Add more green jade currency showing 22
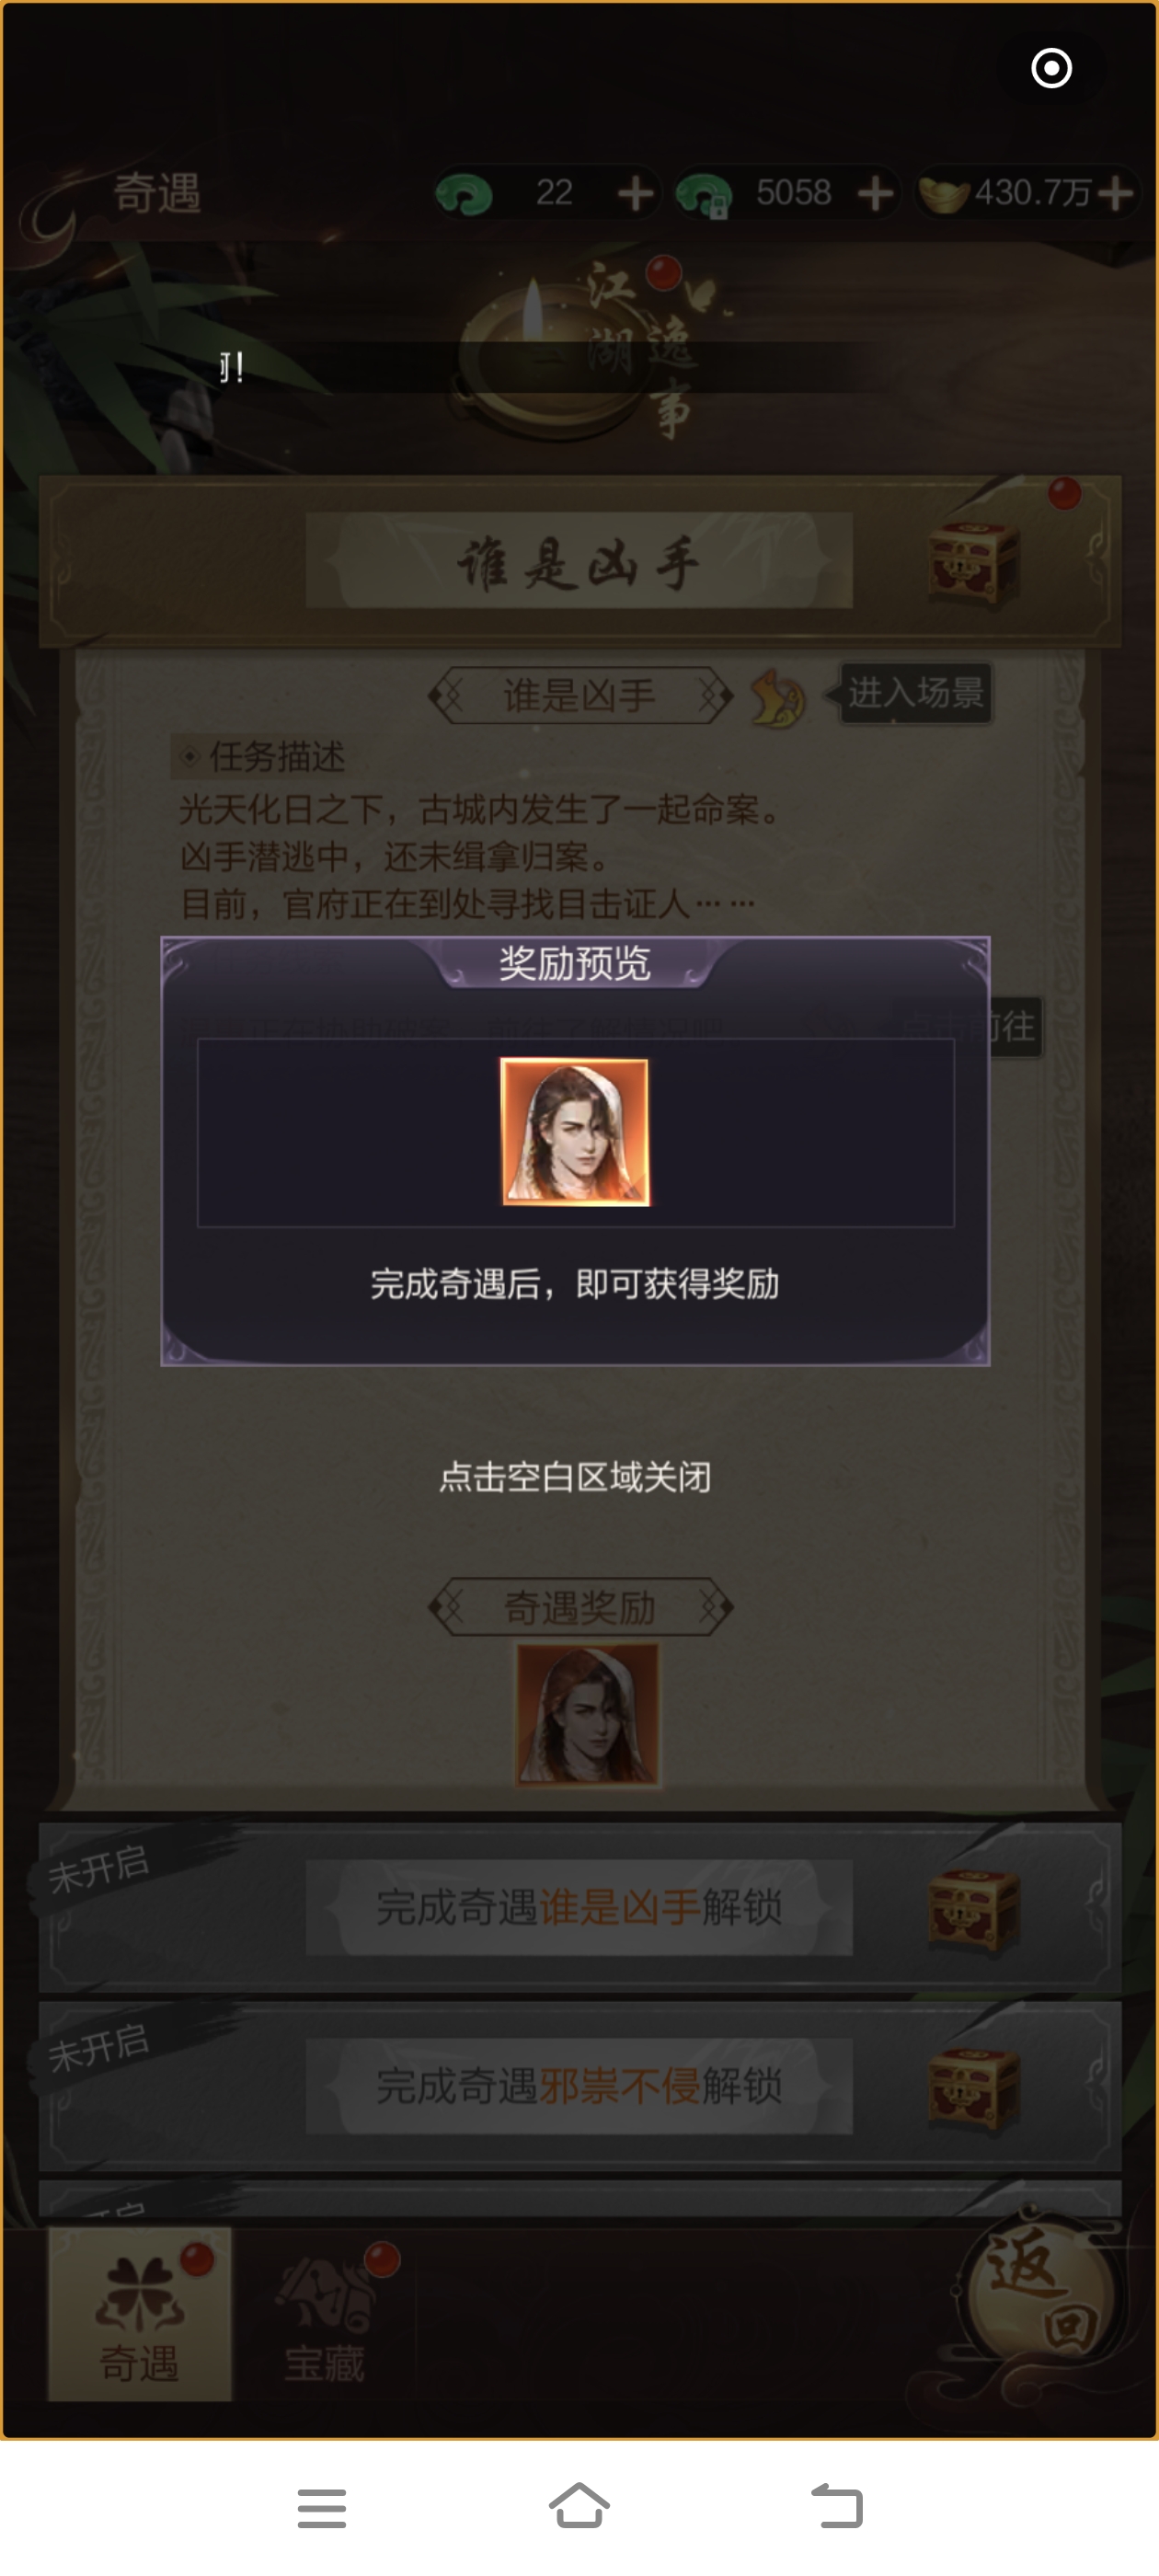 [635, 193]
